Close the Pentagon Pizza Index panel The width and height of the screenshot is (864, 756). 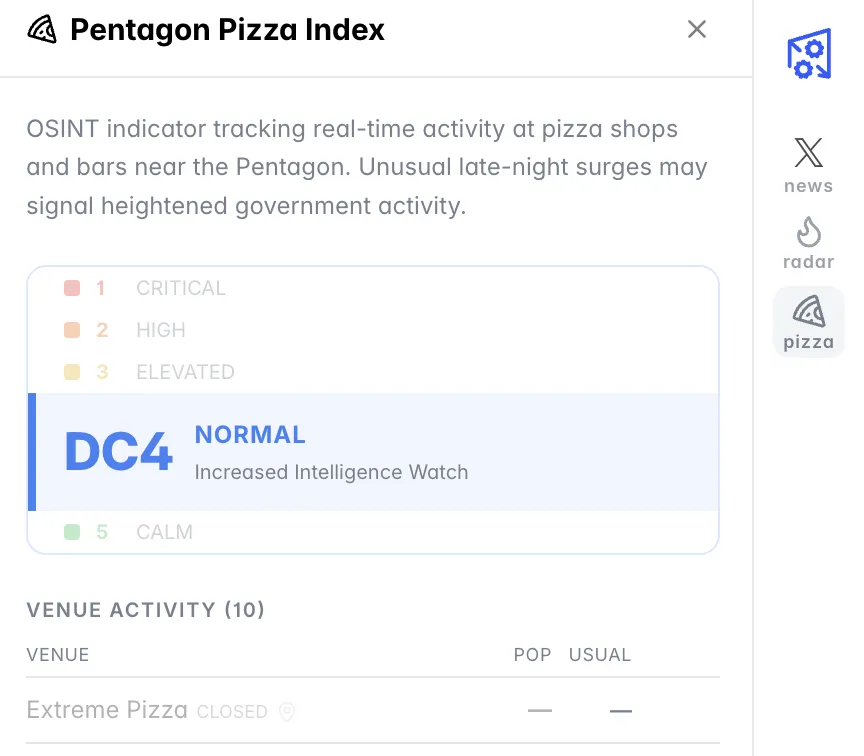coord(697,29)
